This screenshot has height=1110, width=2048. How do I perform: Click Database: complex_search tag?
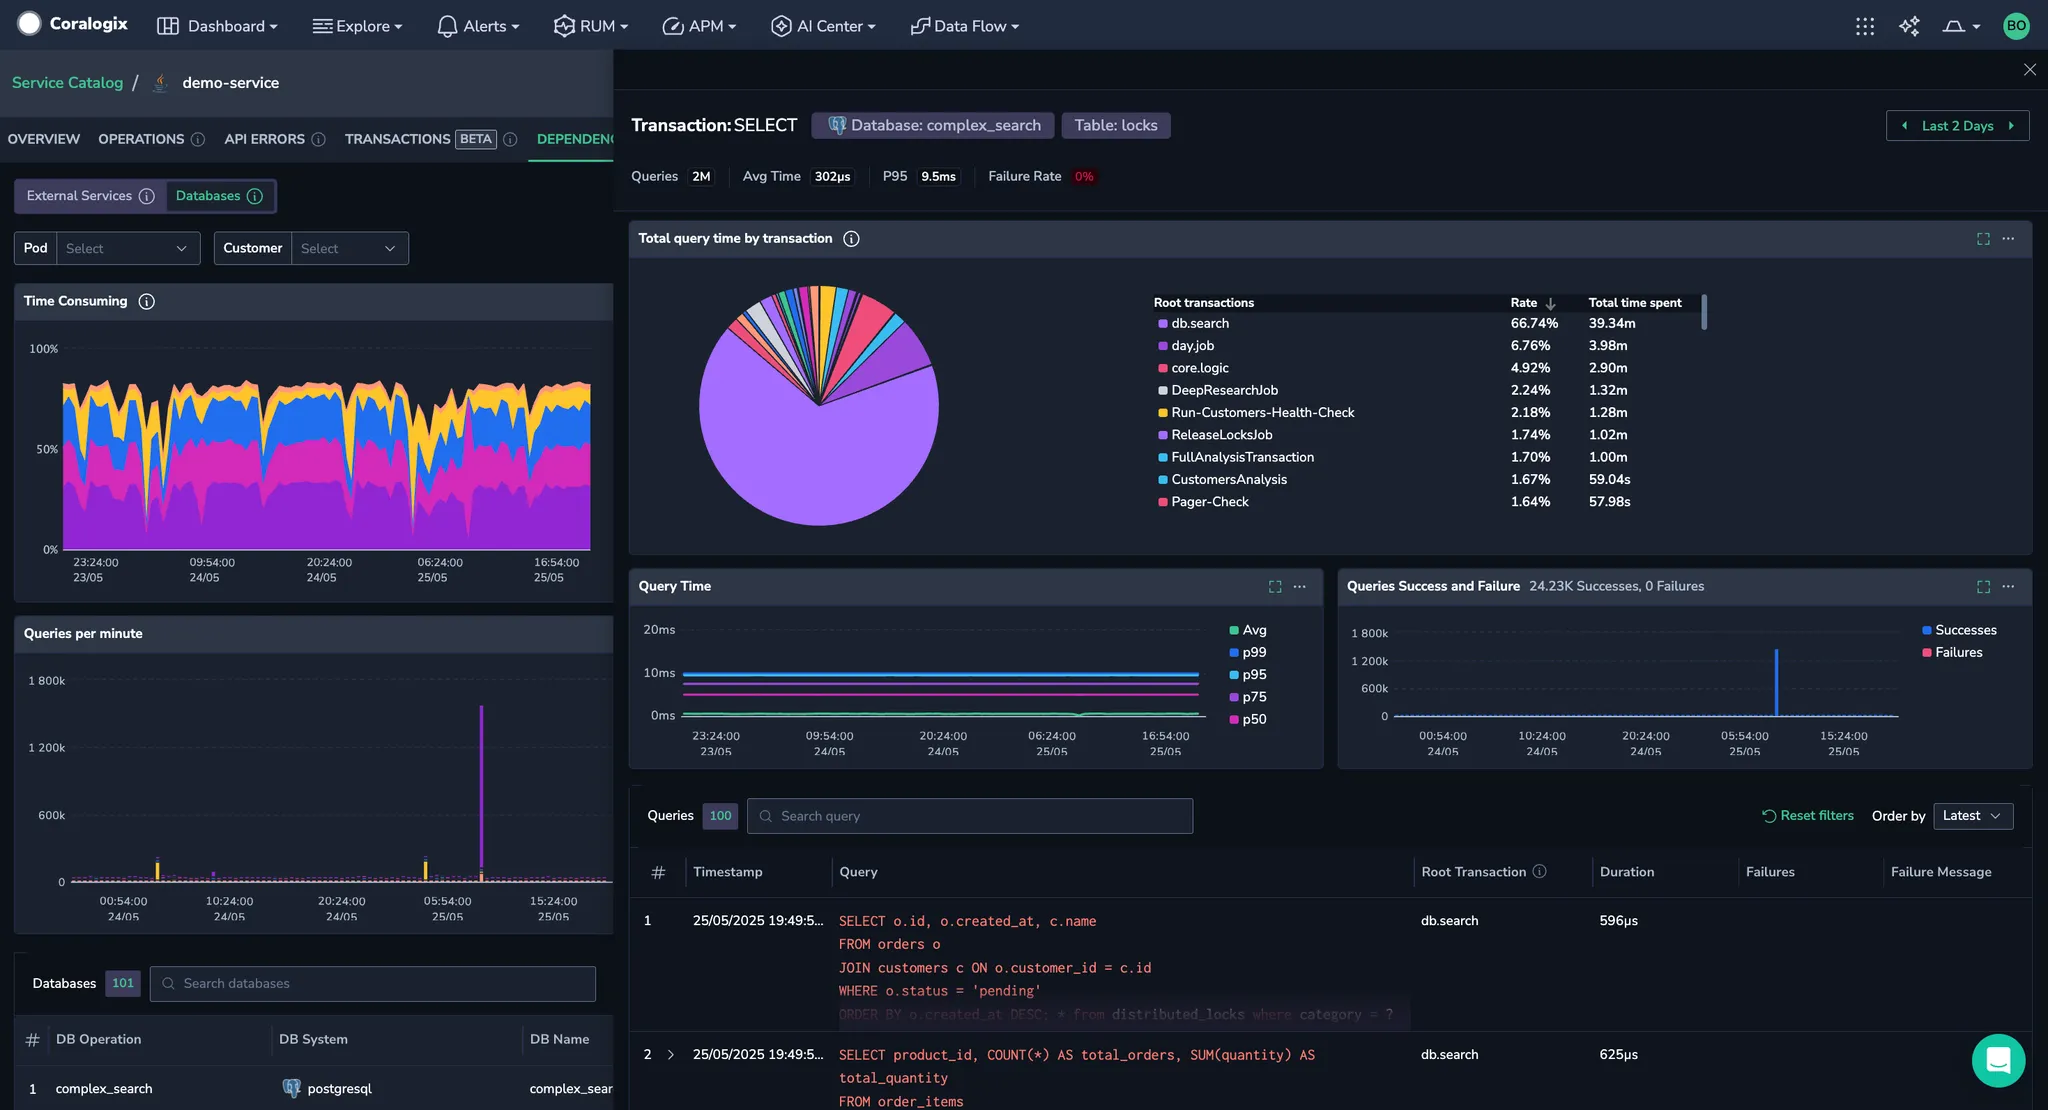(x=933, y=125)
